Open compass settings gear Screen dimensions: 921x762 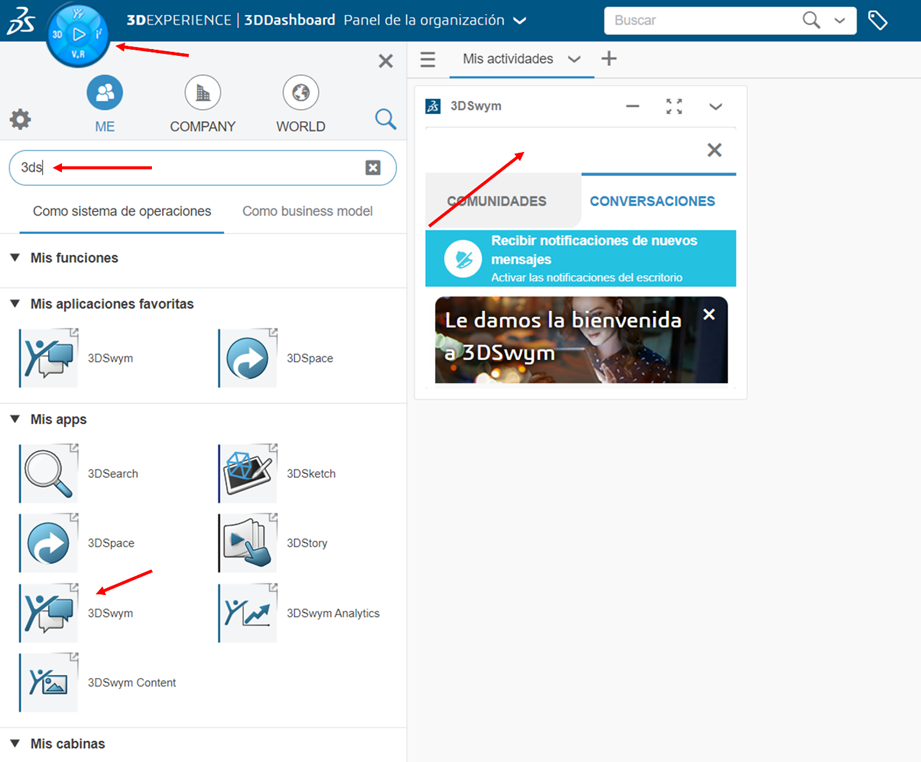(x=20, y=119)
